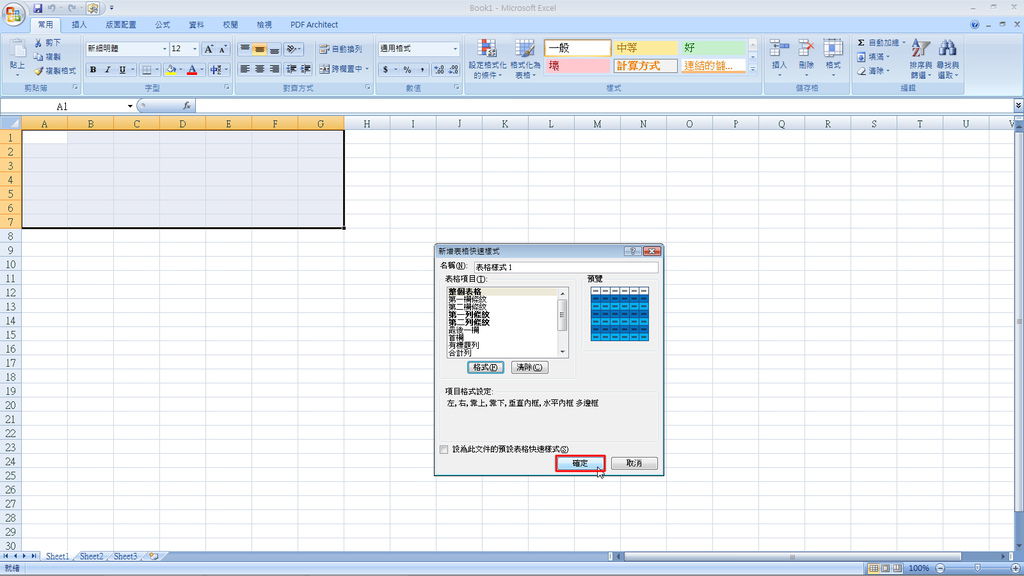Center text horizontally
Image resolution: width=1024 pixels, height=576 pixels.
pos(259,69)
